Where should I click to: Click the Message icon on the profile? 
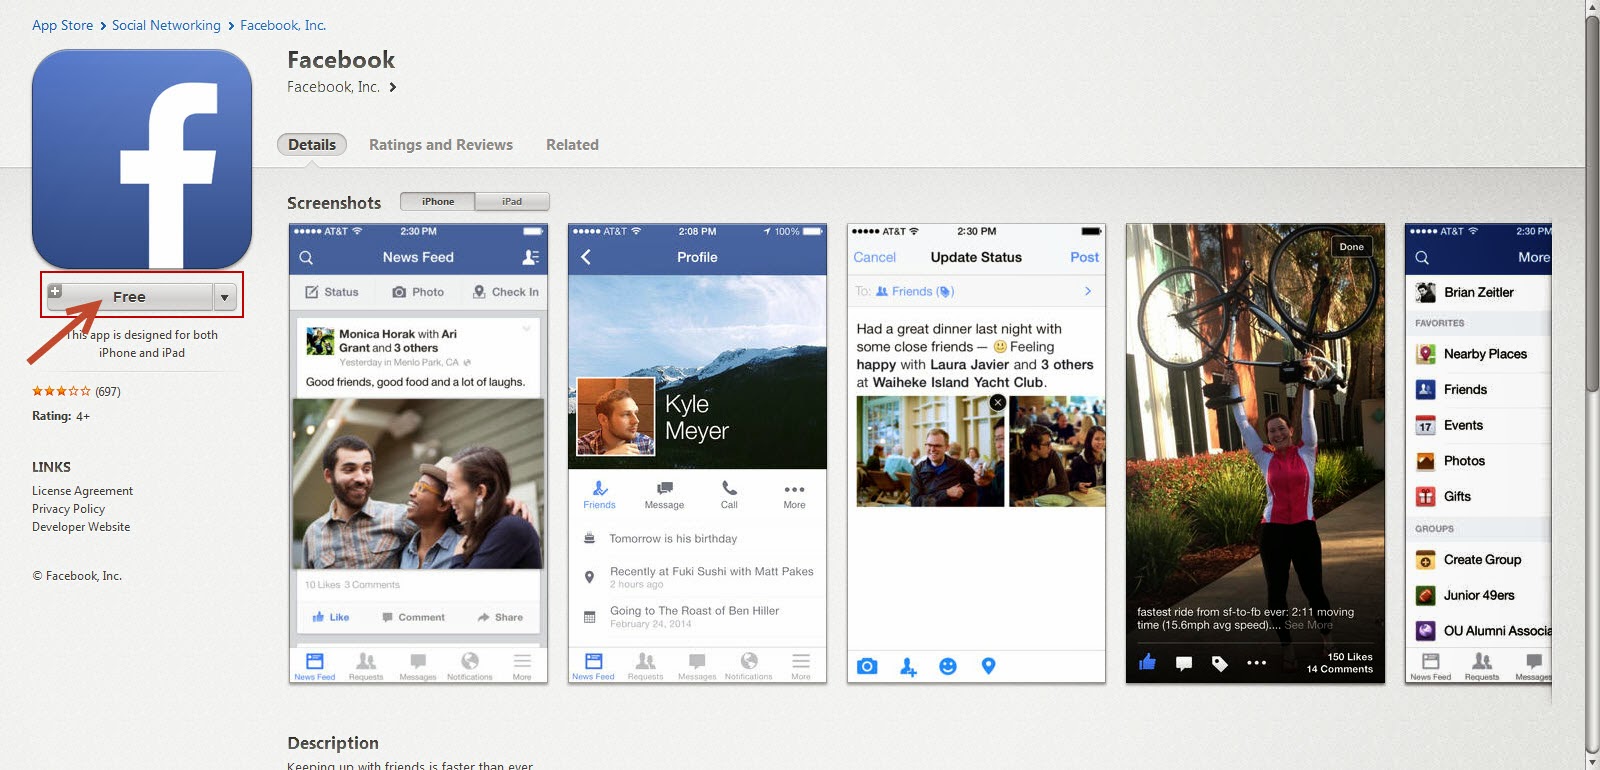click(x=664, y=488)
